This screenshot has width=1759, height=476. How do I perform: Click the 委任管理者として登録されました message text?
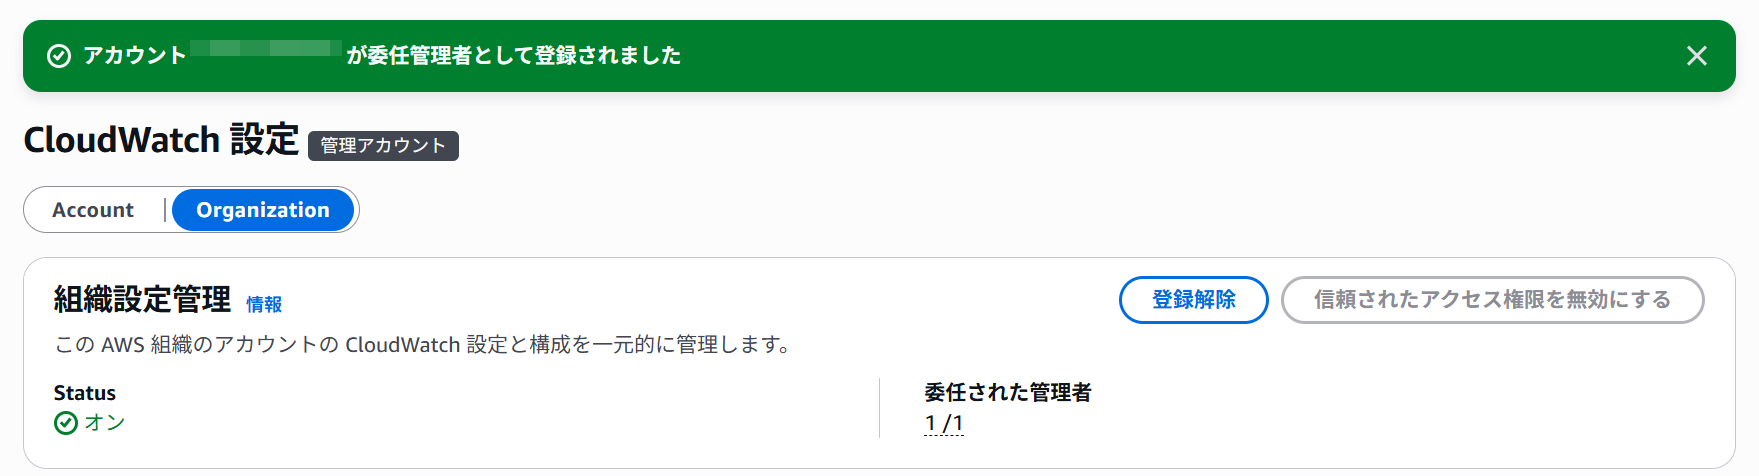514,56
